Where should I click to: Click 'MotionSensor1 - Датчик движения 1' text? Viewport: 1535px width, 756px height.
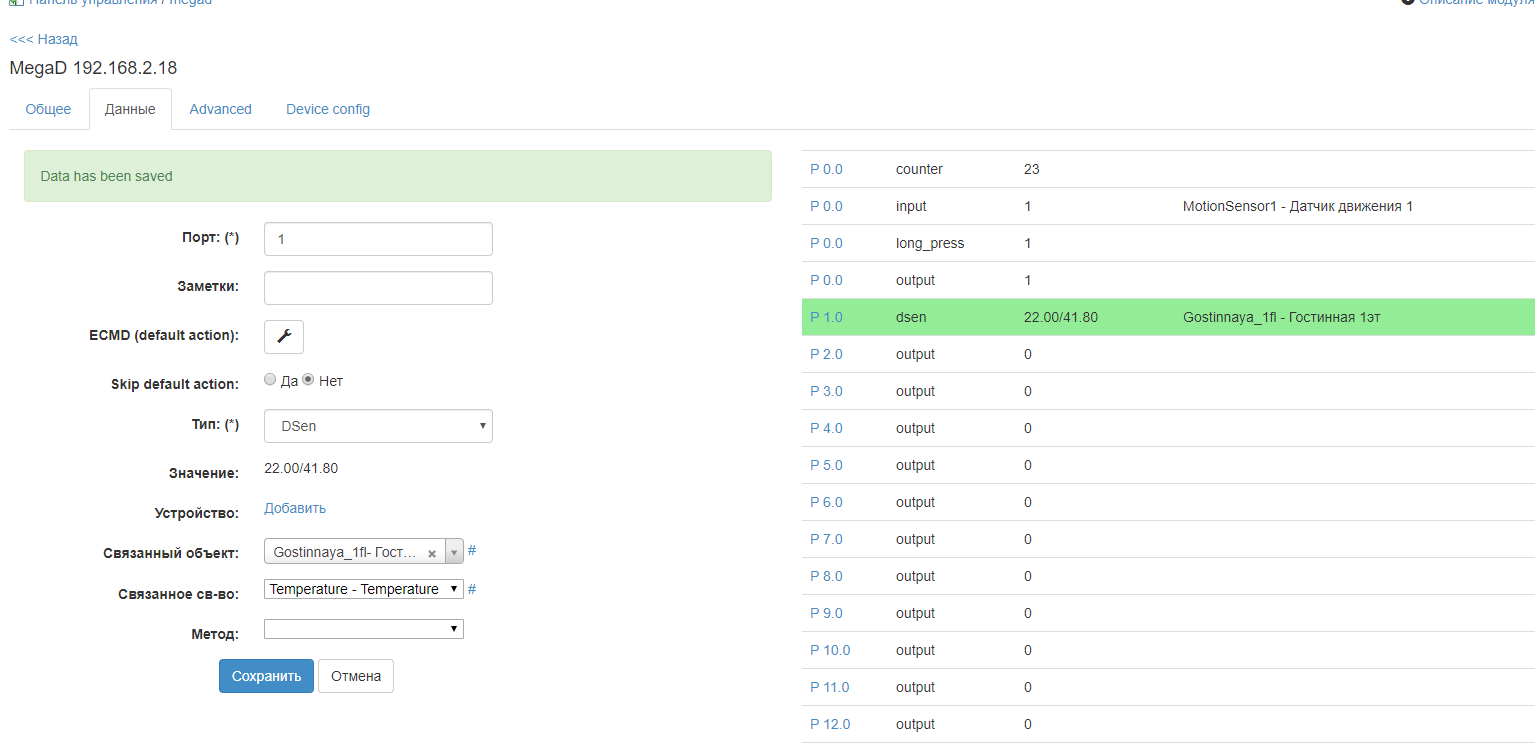[x=1298, y=206]
